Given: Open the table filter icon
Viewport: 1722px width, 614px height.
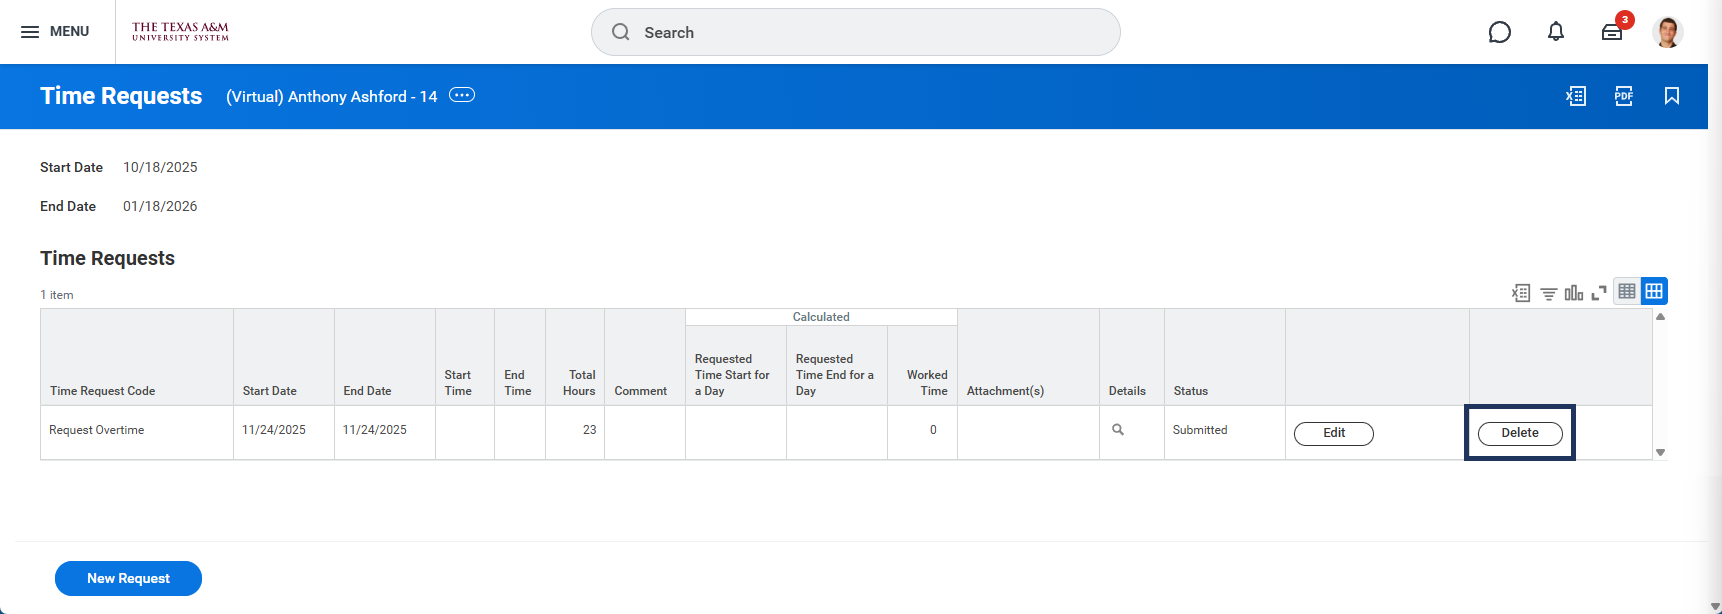Looking at the screenshot, I should 1548,293.
